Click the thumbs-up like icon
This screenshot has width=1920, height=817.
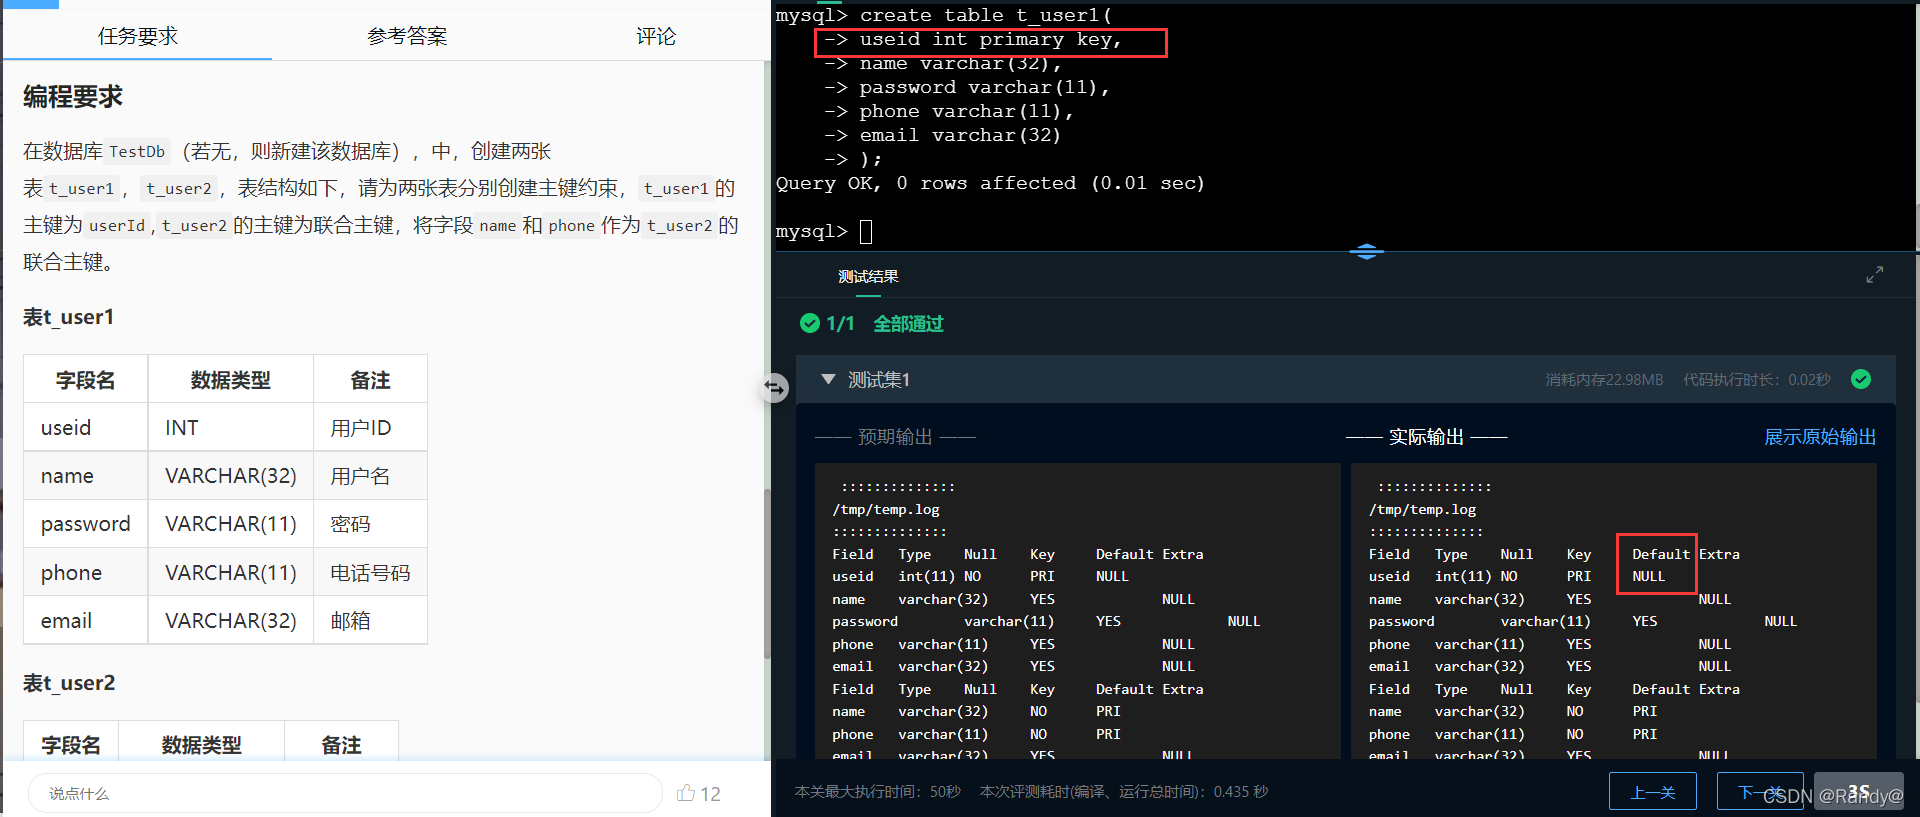point(686,793)
